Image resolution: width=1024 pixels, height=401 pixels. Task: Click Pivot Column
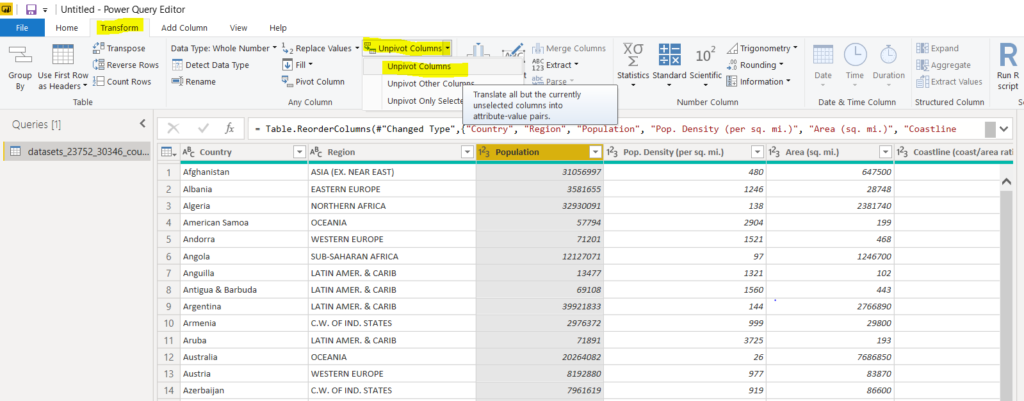313,82
